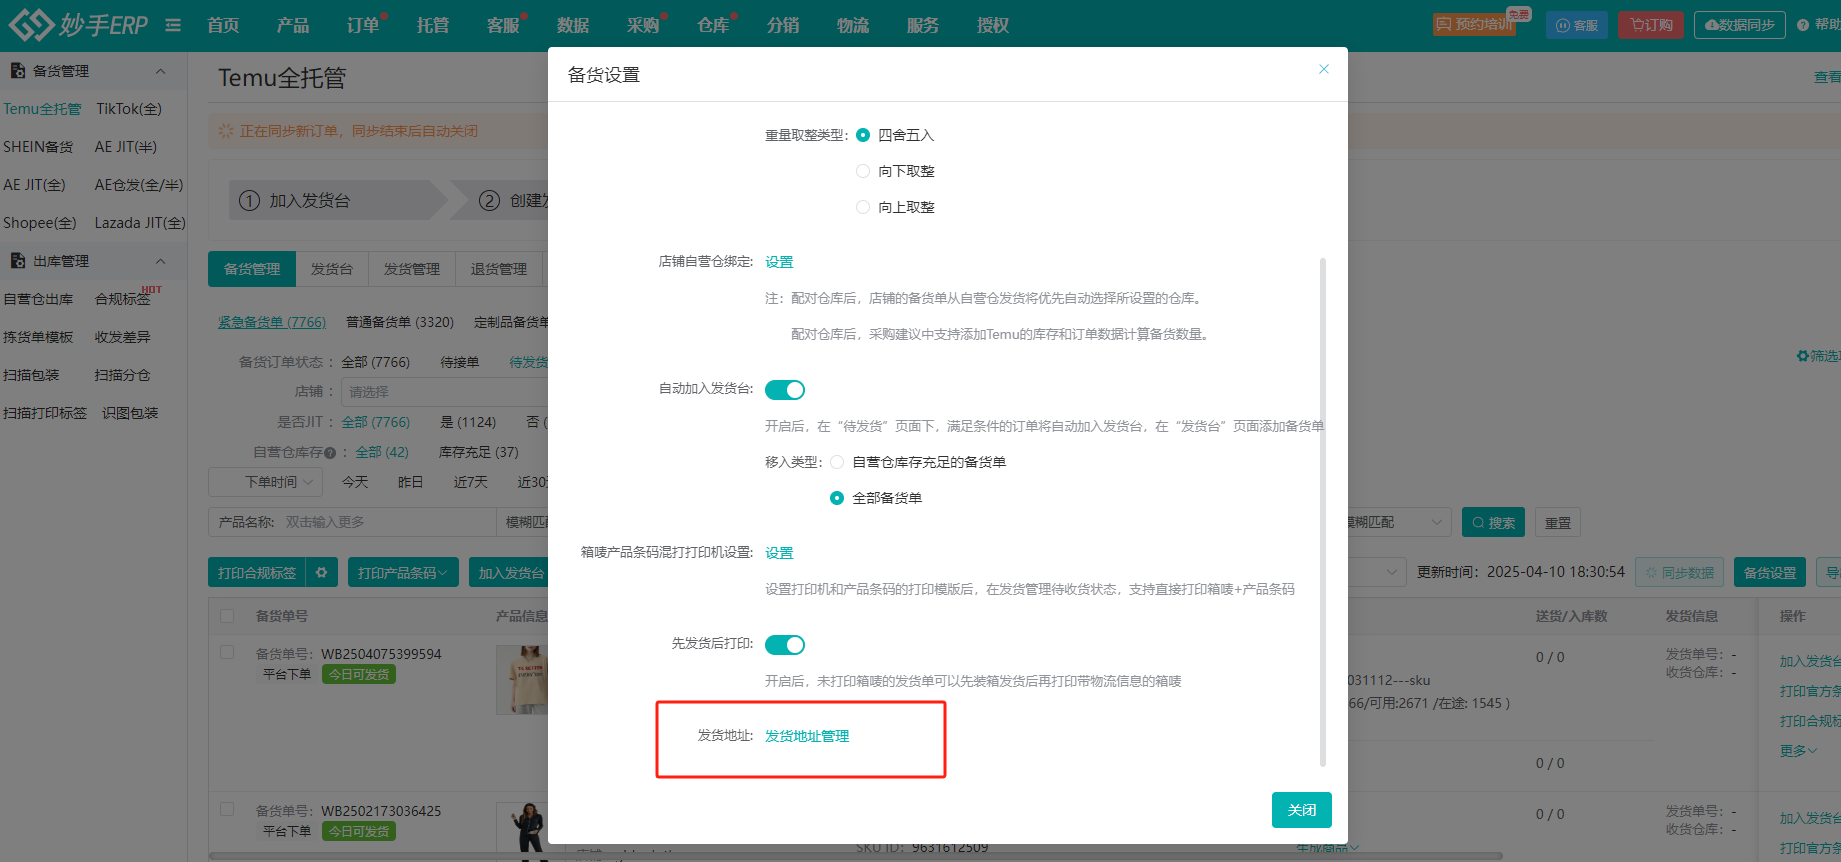Click the gear icon next to 打印合规标签

322,573
